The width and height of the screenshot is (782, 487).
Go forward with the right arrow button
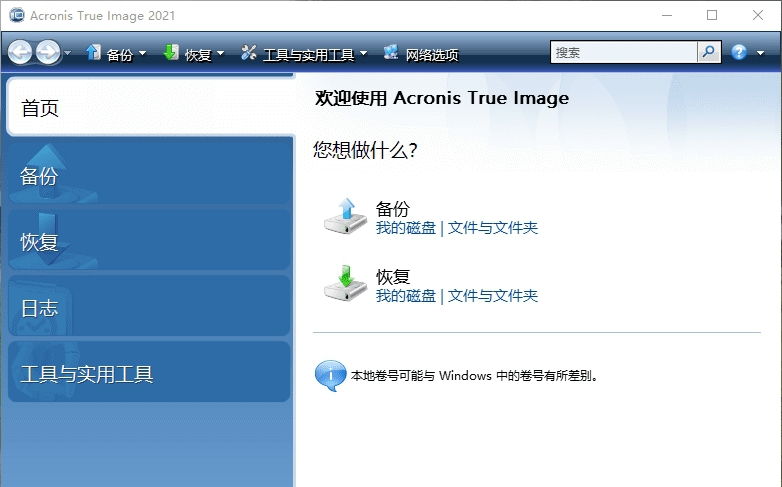pyautogui.click(x=48, y=52)
